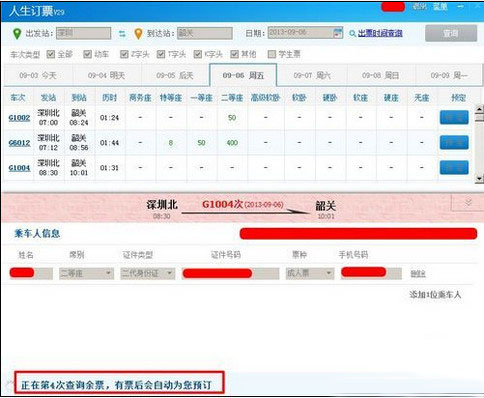Click the passenger 姓名 field
The image size is (484, 398).
[31, 273]
